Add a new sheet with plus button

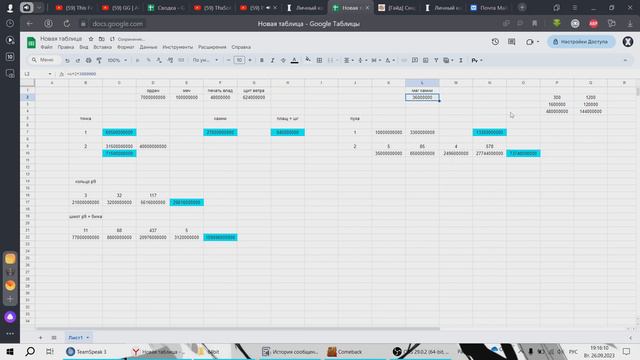(x=40, y=338)
